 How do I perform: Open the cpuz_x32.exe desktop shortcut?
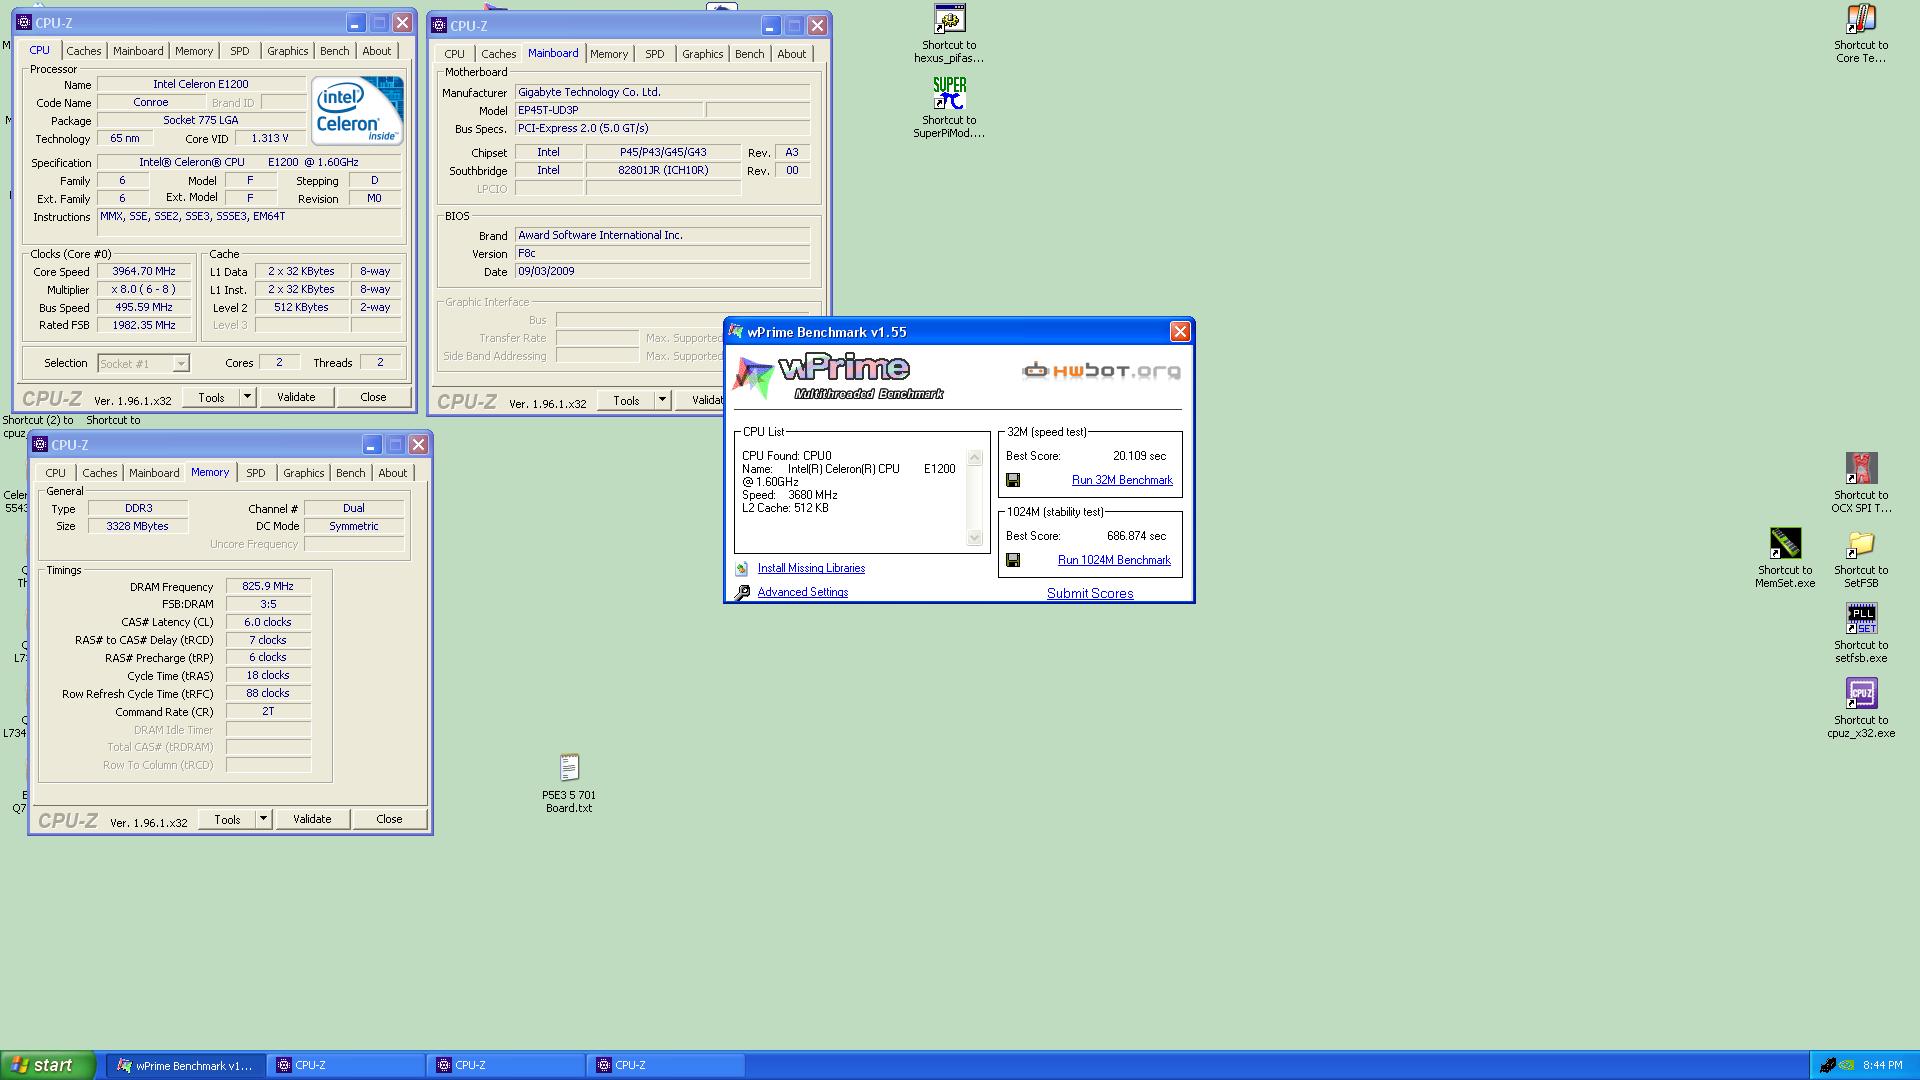pos(1861,708)
